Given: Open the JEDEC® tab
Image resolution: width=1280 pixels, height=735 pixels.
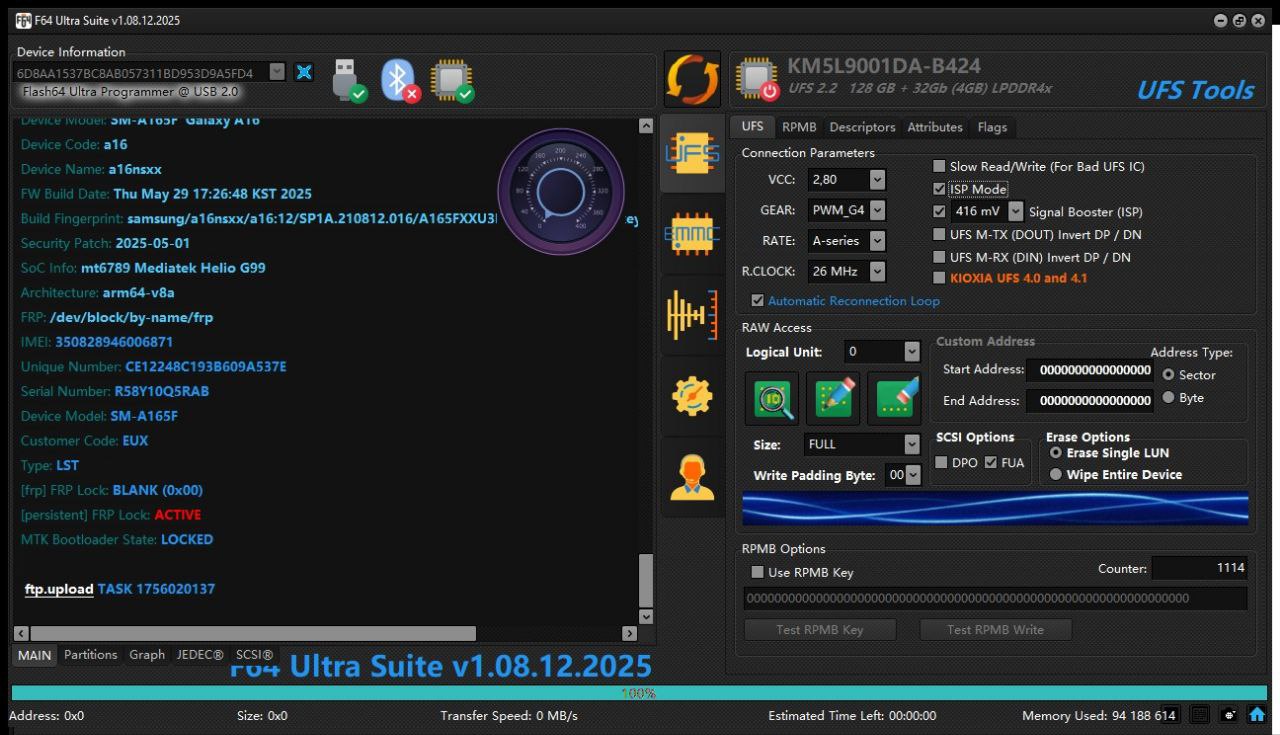Looking at the screenshot, I should click(200, 655).
